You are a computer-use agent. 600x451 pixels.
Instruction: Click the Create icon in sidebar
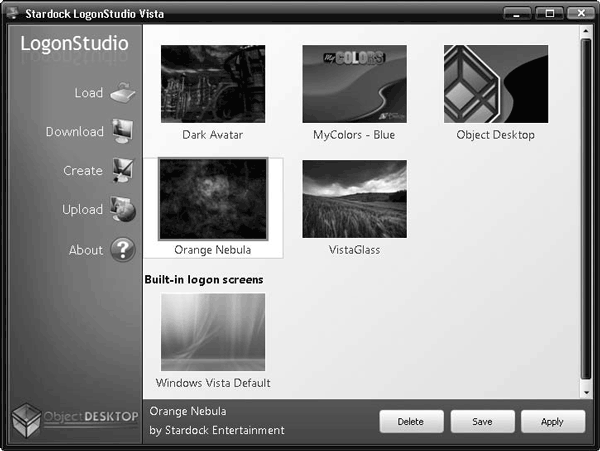(x=123, y=171)
